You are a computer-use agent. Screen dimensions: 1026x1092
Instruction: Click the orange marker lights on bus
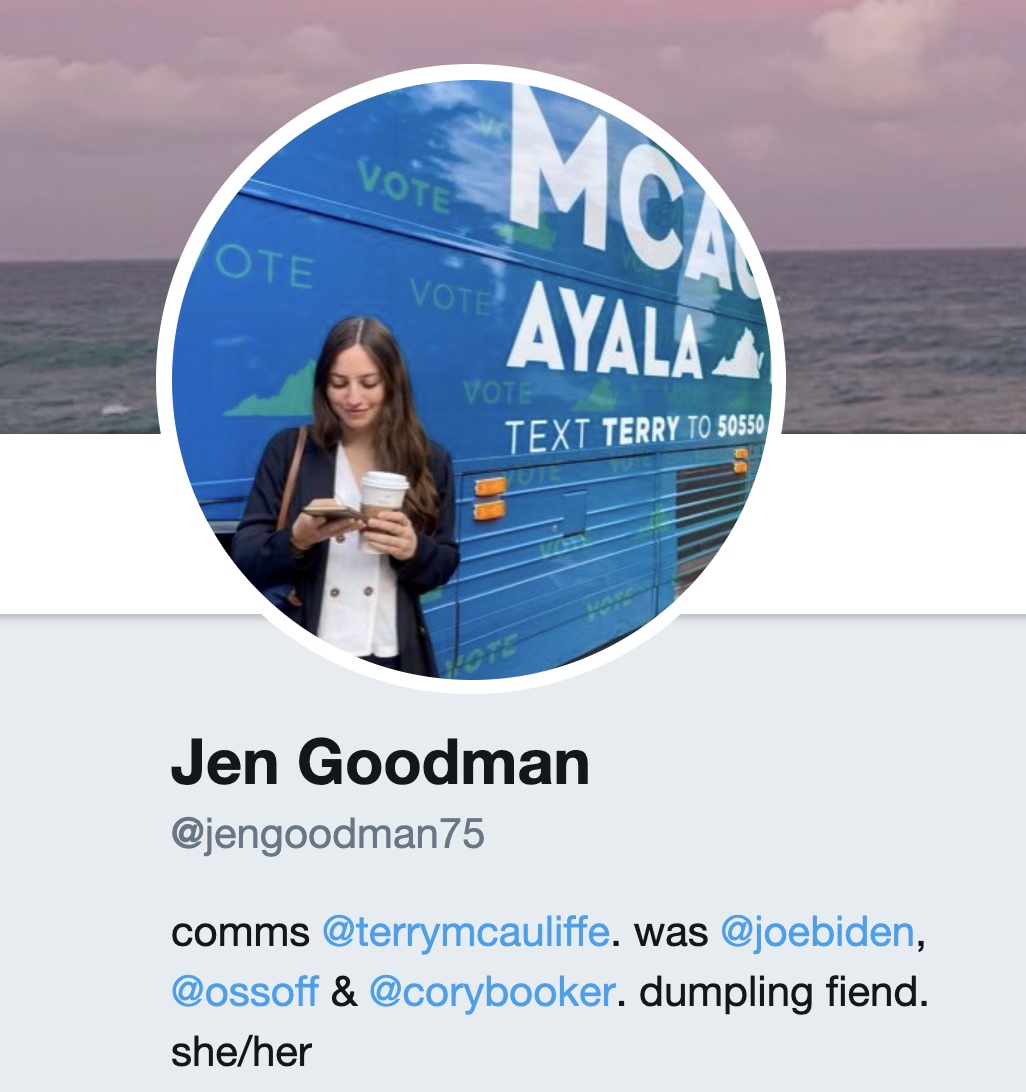point(490,499)
